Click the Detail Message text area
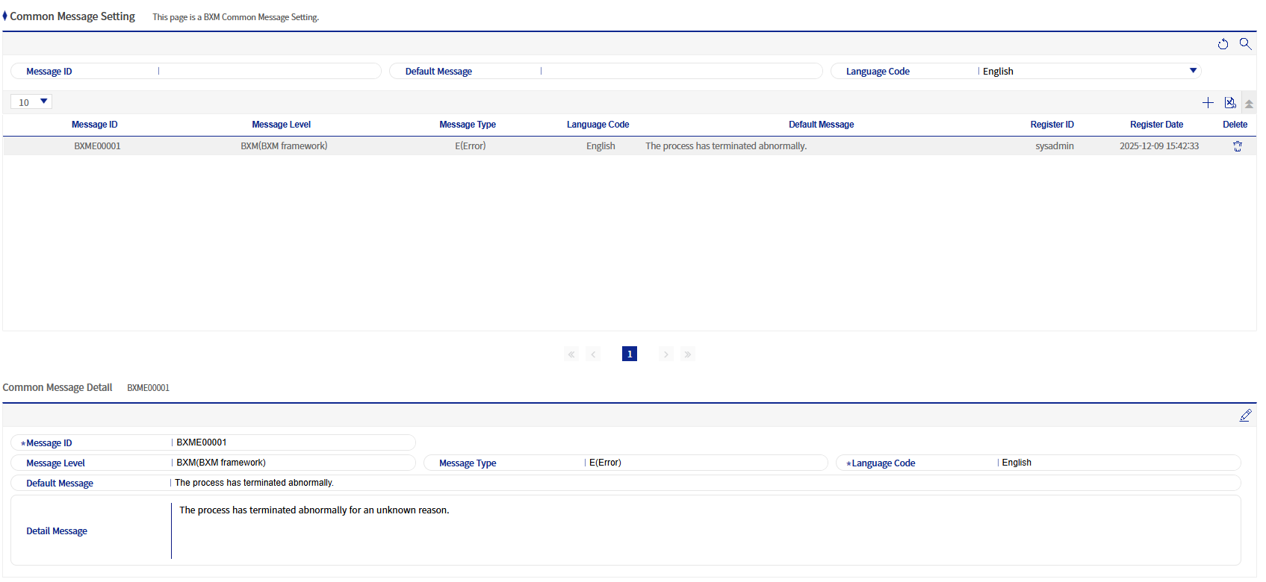The image size is (1266, 582). click(x=700, y=530)
